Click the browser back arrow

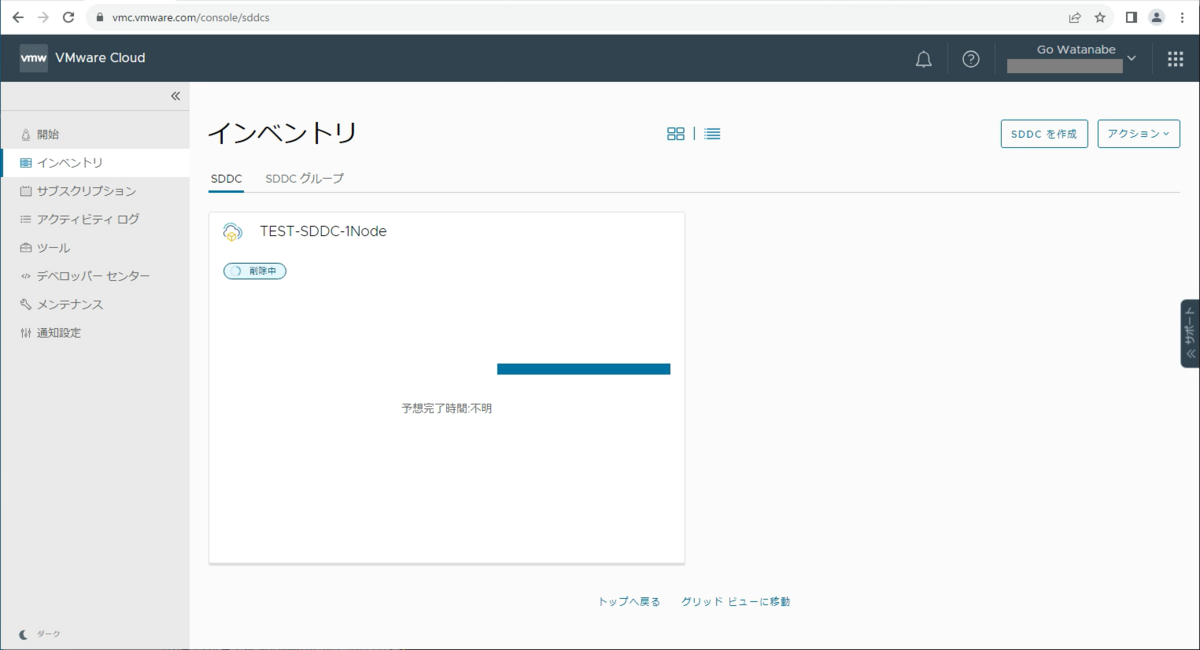pyautogui.click(x=18, y=17)
